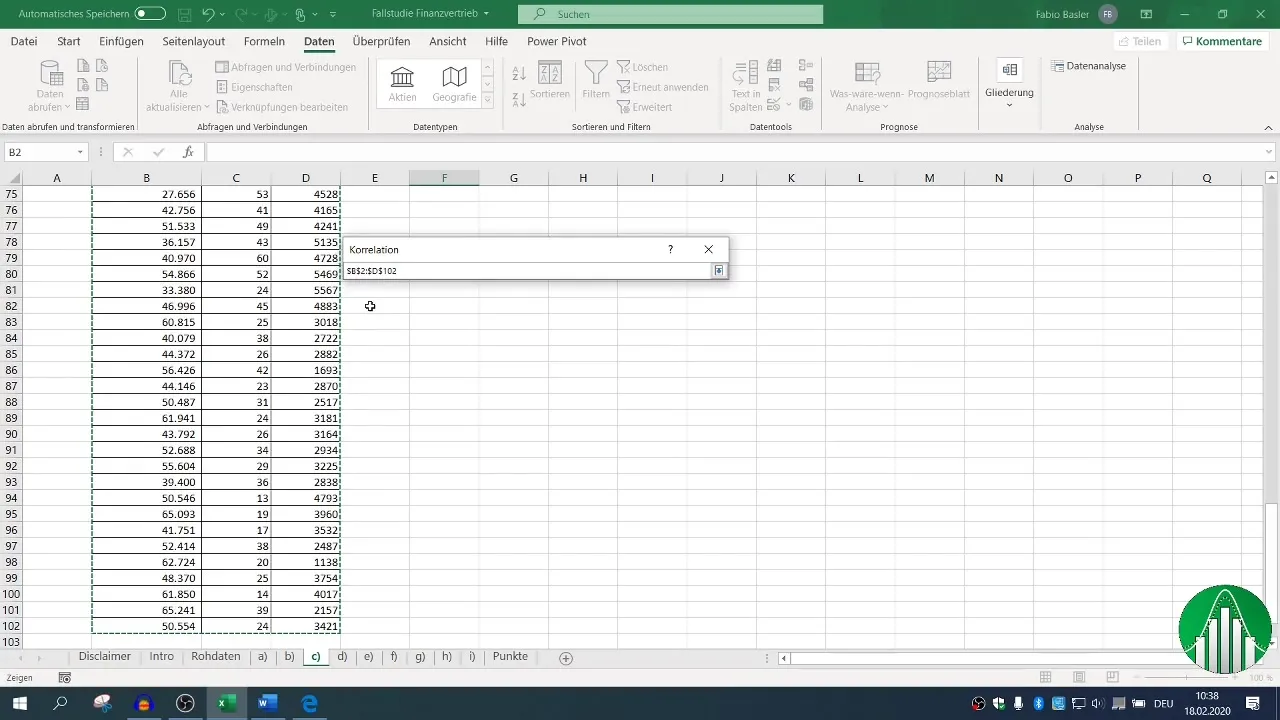Click Verknüpfungen bearbeiten button
This screenshot has width=1280, height=720.
282,107
